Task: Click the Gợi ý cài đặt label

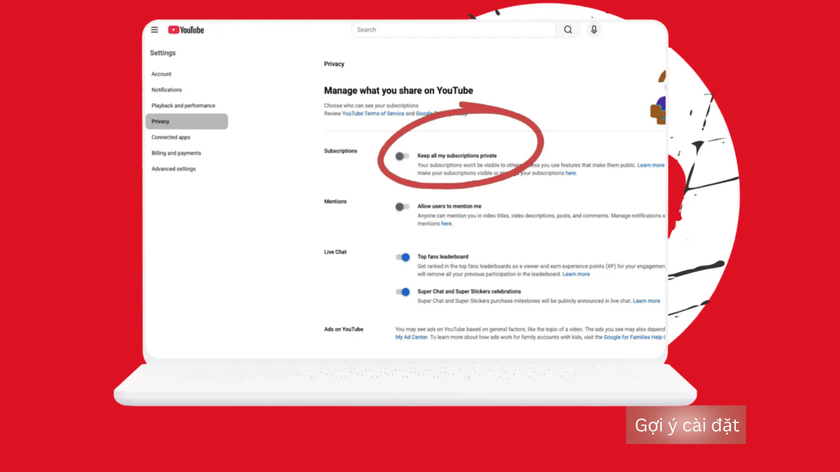Action: [x=686, y=425]
